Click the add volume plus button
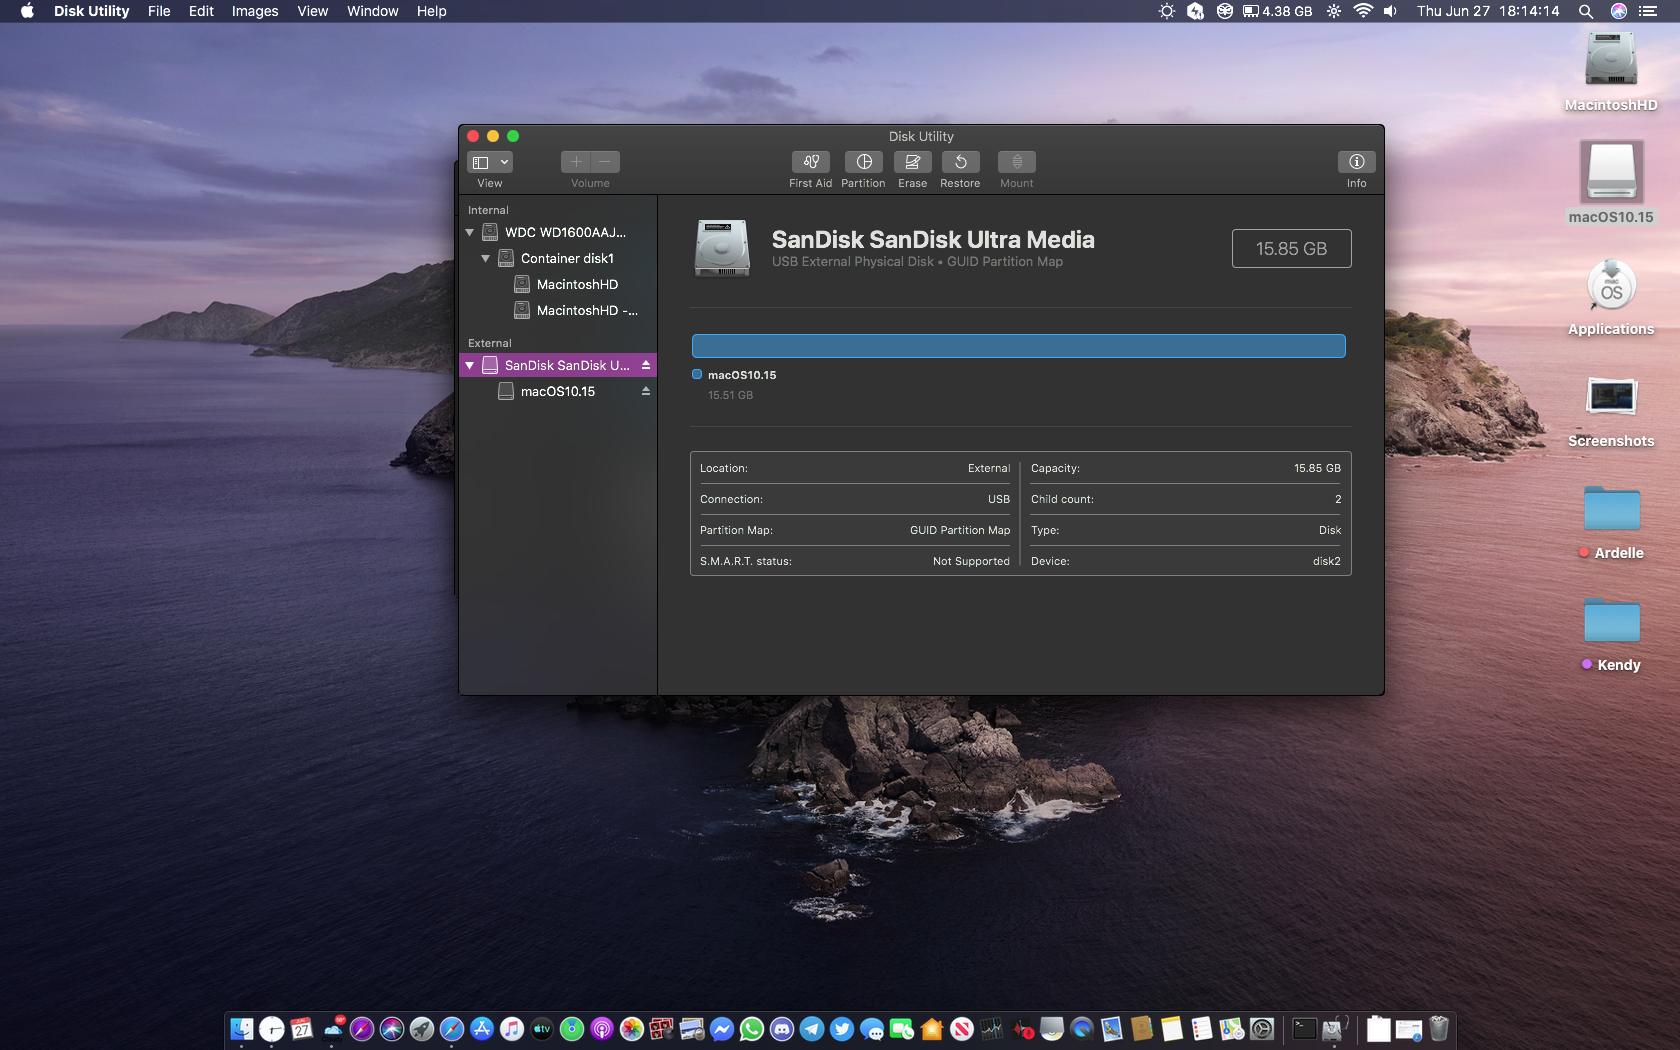Screen dimensions: 1680x1050 576,162
